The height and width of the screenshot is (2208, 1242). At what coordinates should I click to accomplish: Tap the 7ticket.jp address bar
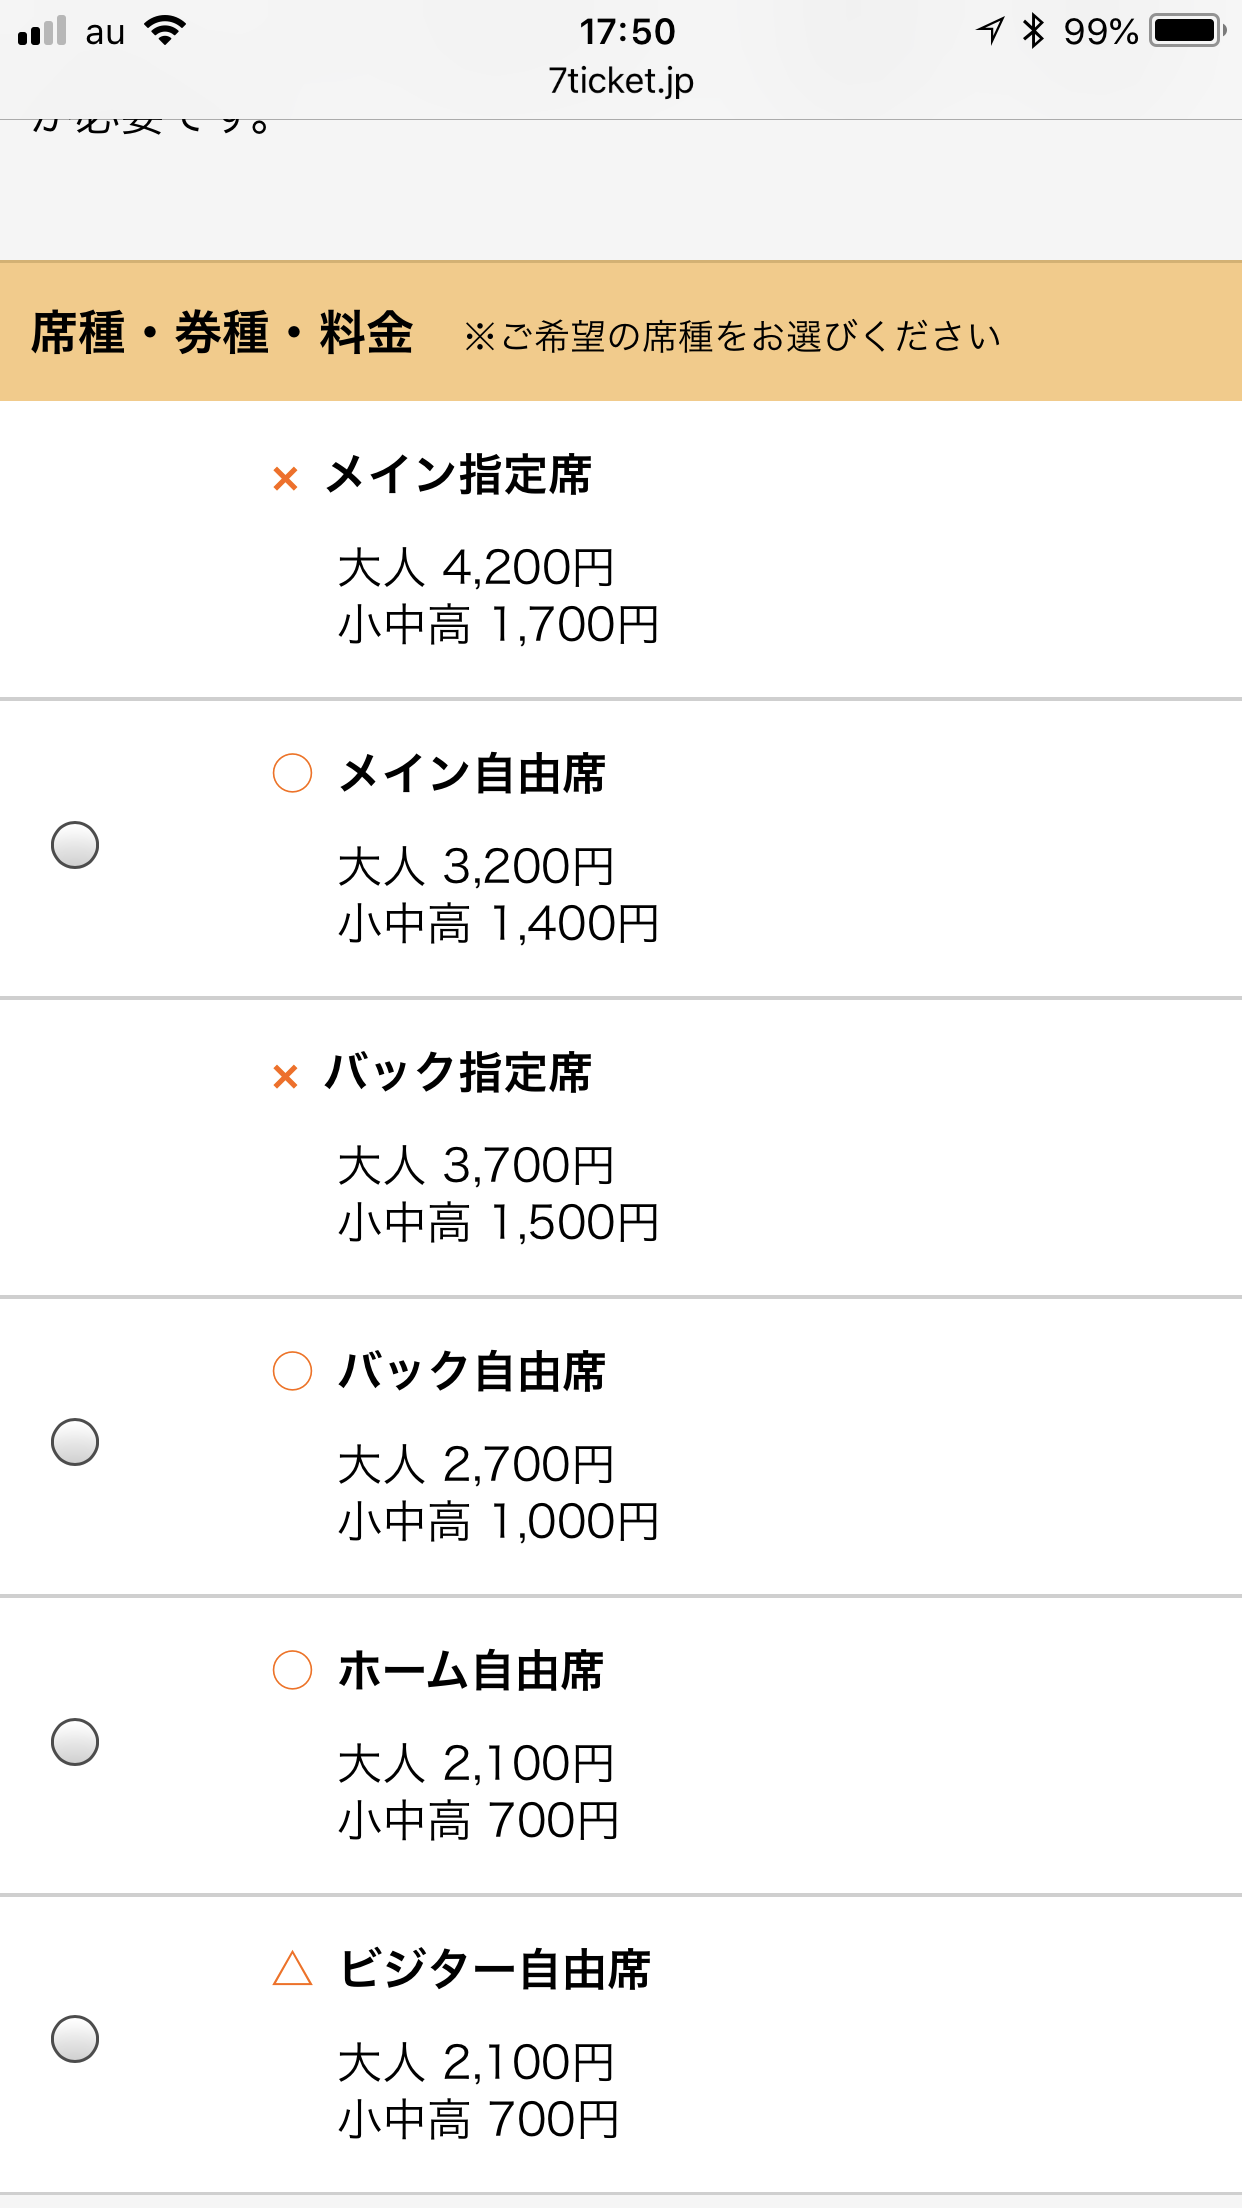tap(621, 80)
